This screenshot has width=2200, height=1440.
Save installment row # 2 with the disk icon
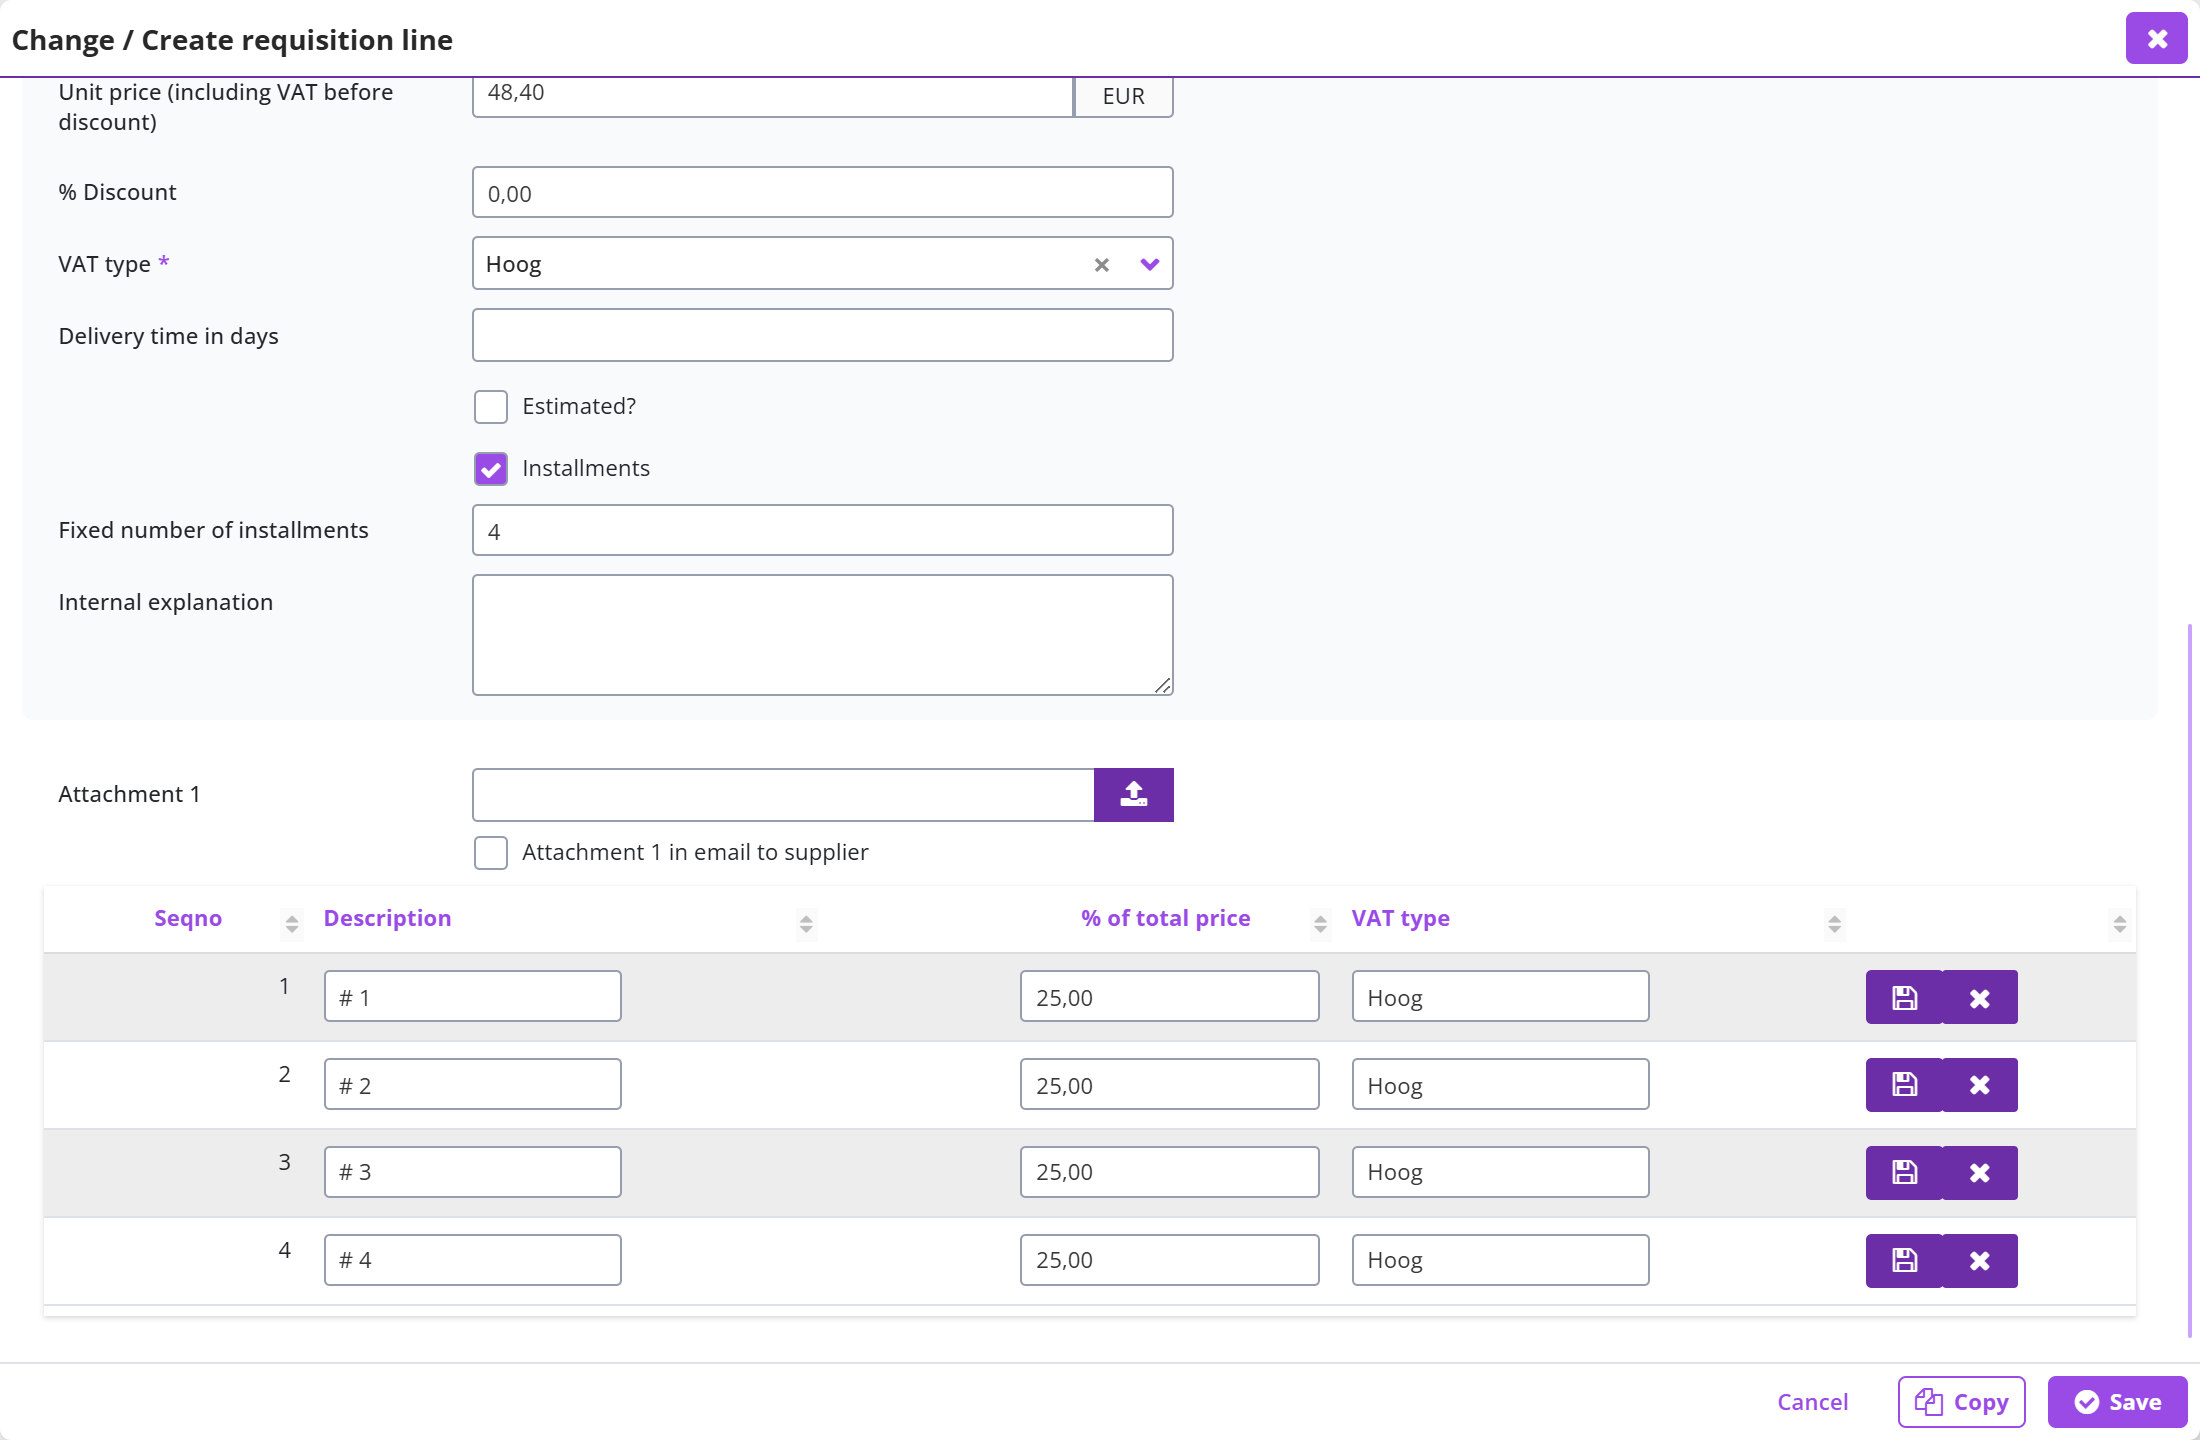(x=1904, y=1085)
